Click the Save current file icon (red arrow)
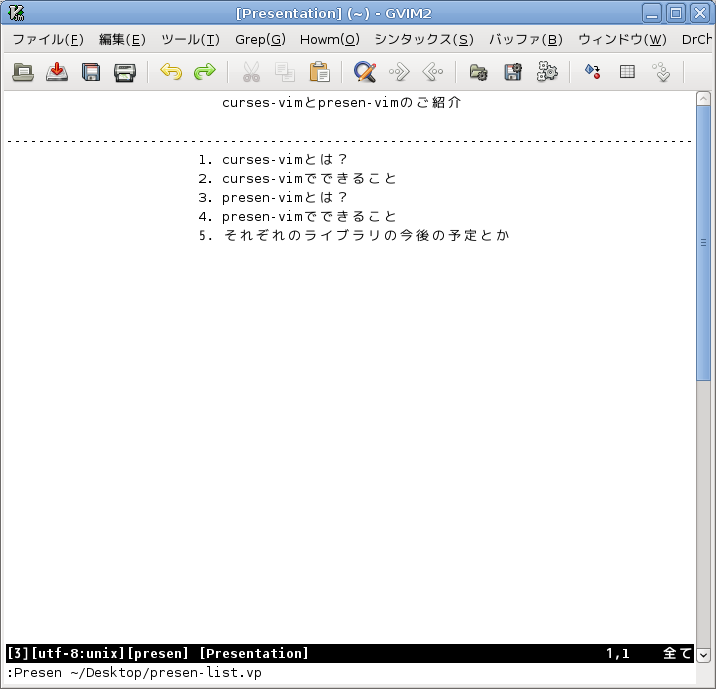 (x=57, y=72)
